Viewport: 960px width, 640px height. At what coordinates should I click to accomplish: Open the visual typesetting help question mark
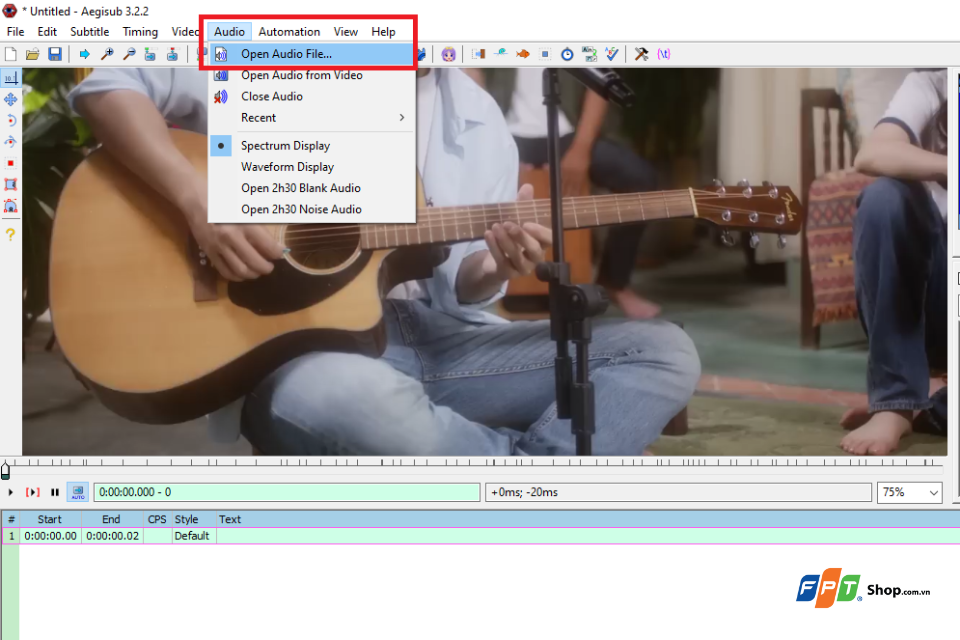(x=10, y=235)
